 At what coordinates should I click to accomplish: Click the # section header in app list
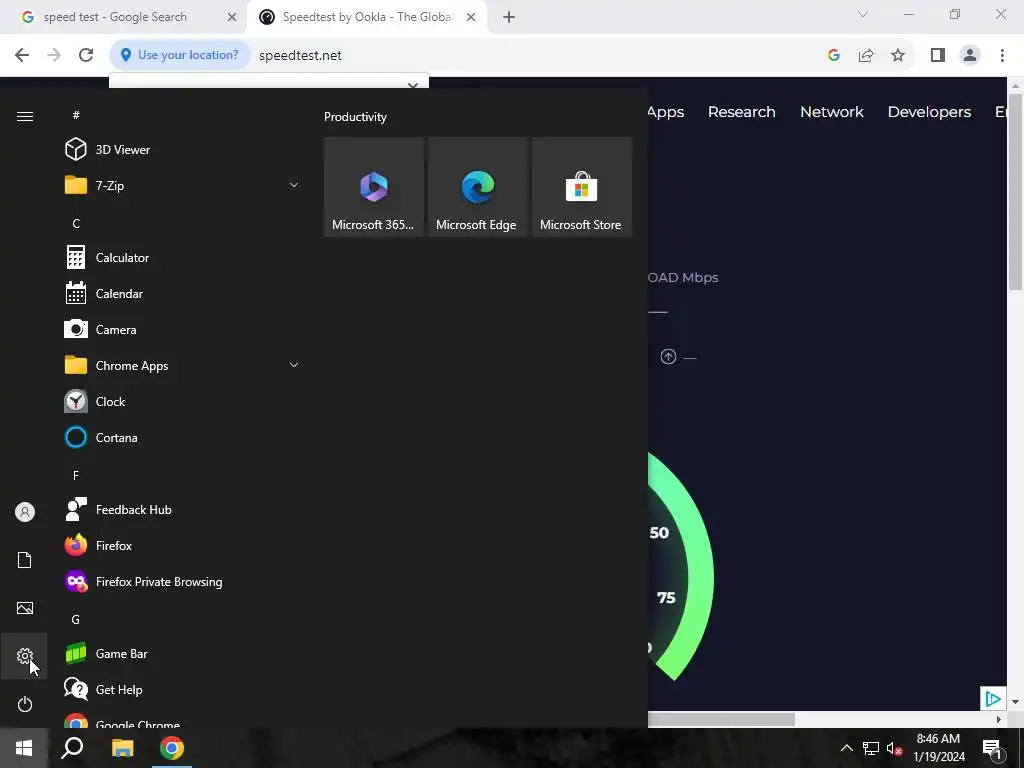[x=76, y=115]
